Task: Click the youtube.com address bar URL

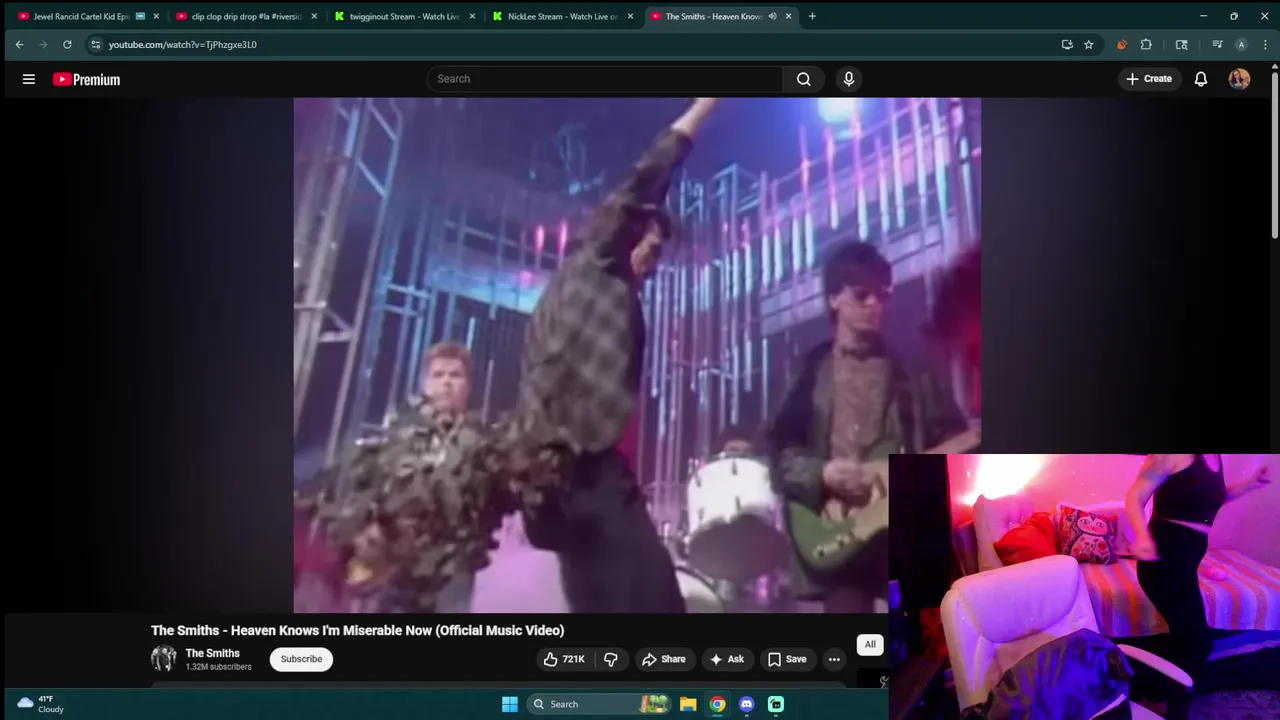Action: click(x=183, y=44)
